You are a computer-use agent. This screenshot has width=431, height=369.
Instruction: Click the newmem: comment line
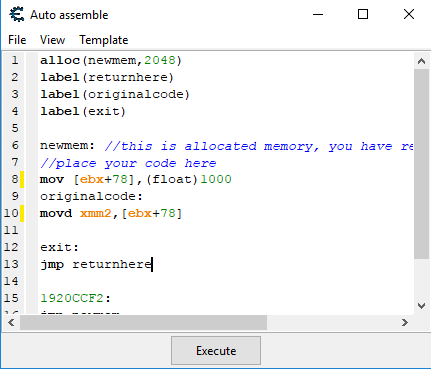coord(227,146)
